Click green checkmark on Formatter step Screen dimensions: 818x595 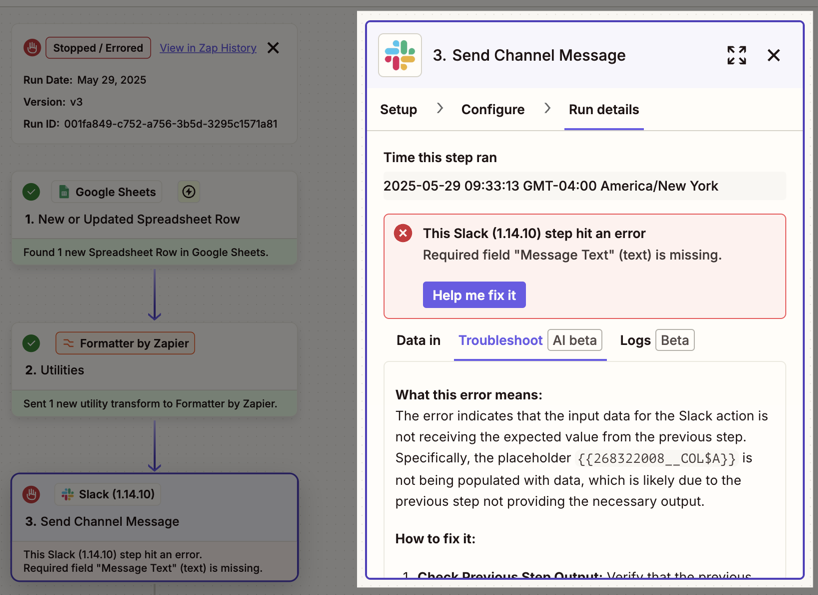[32, 343]
